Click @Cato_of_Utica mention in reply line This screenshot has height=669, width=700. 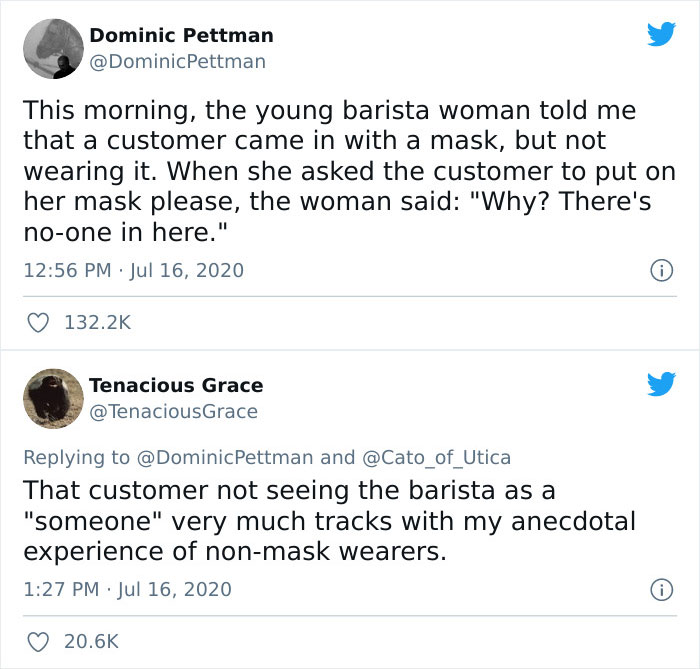tap(436, 457)
